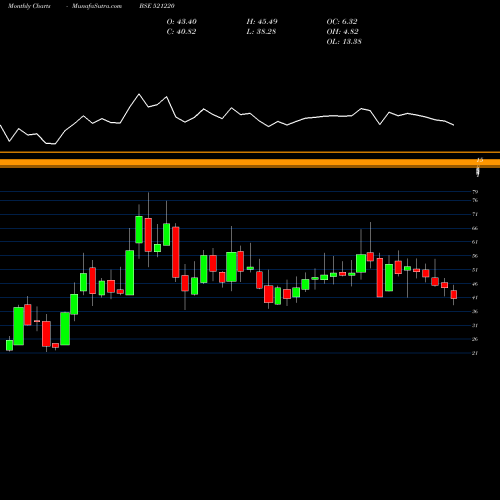
Task: Click price axis label 71
Action: [x=475, y=214]
